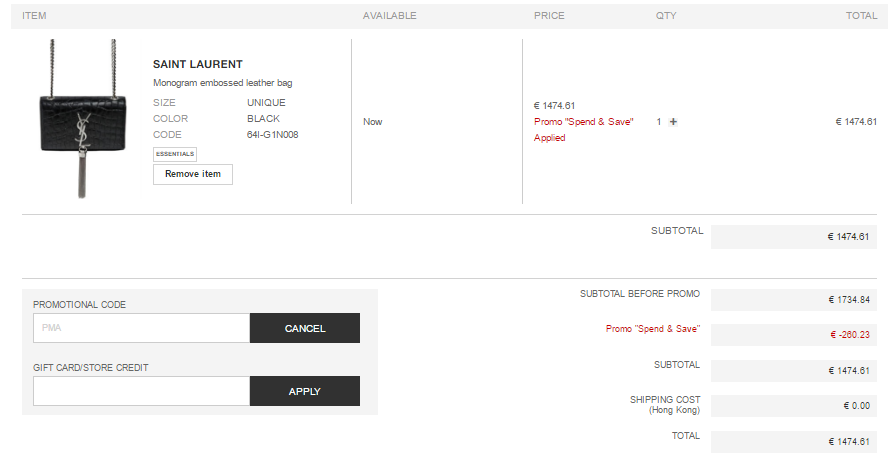Click the final TOTAL amount € 1474.61
Screen dimensions: 894x465
pyautogui.click(x=849, y=442)
